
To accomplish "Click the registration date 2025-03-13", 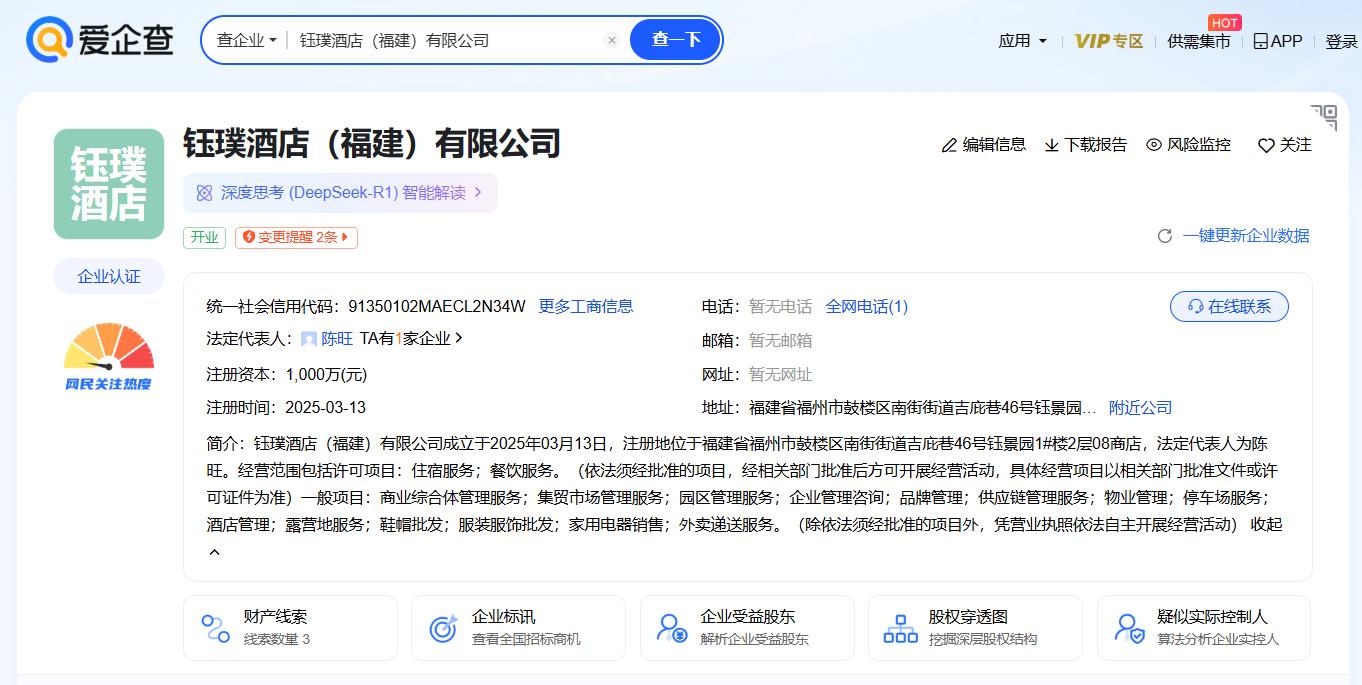I will click(x=325, y=408).
